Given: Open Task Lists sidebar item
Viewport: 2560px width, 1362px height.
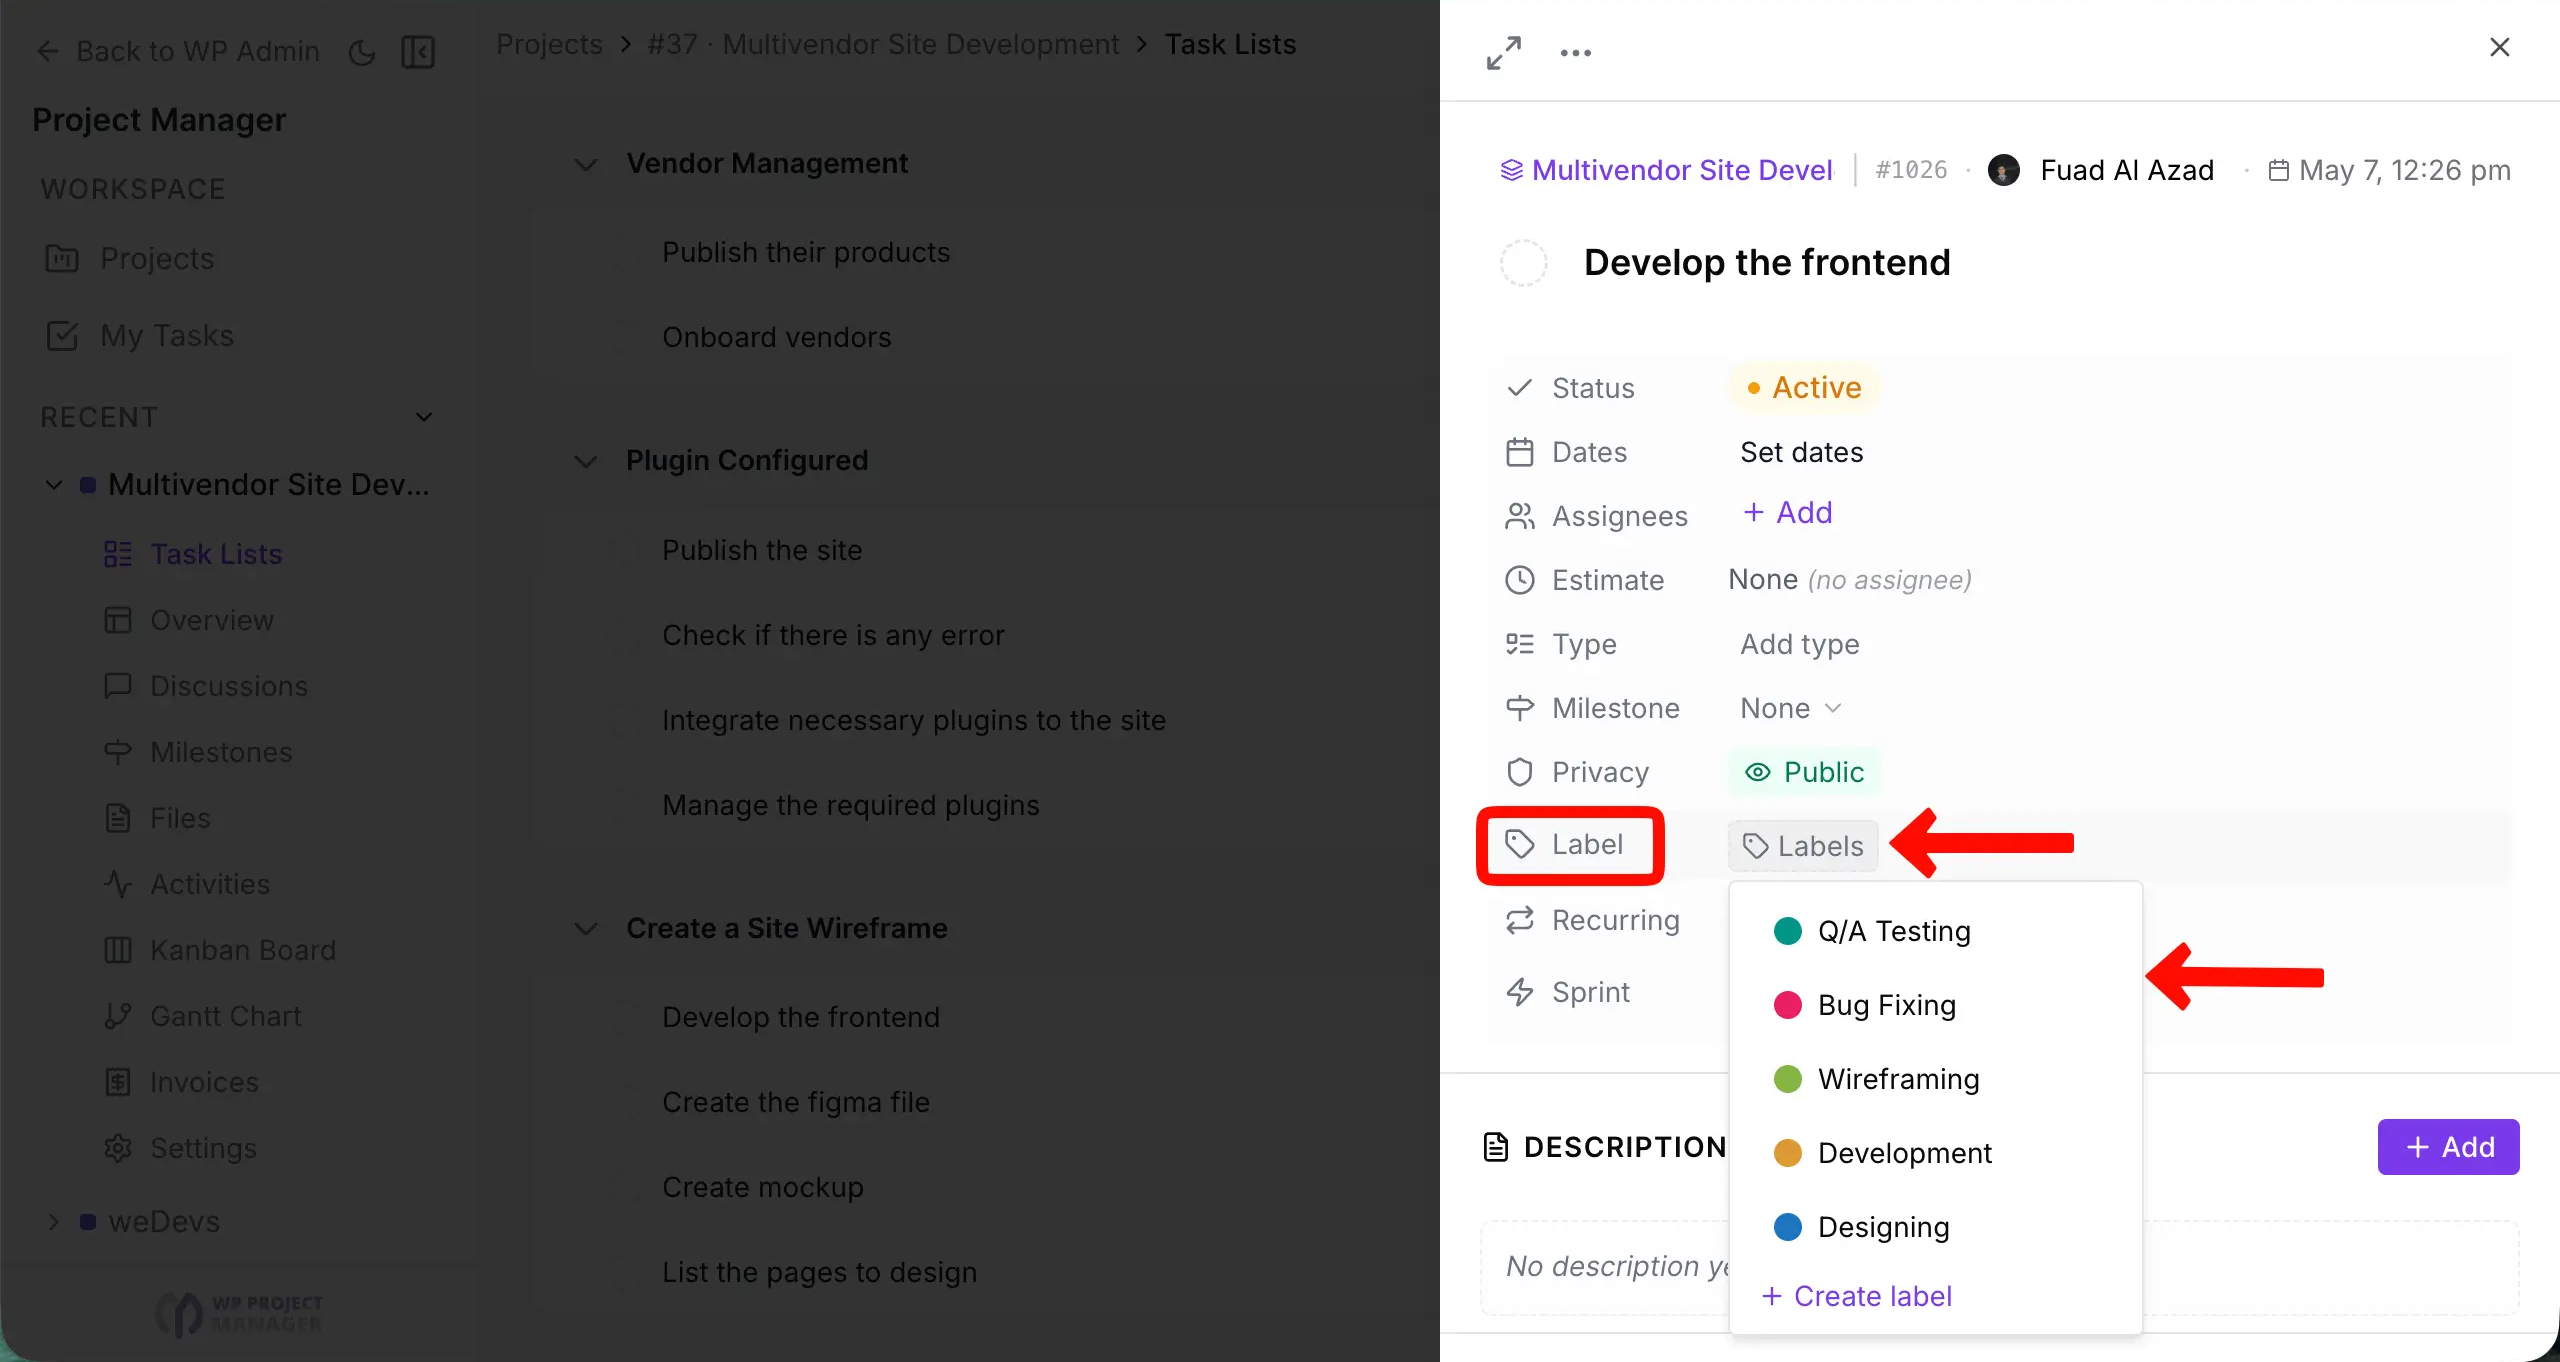Looking at the screenshot, I should click(194, 554).
